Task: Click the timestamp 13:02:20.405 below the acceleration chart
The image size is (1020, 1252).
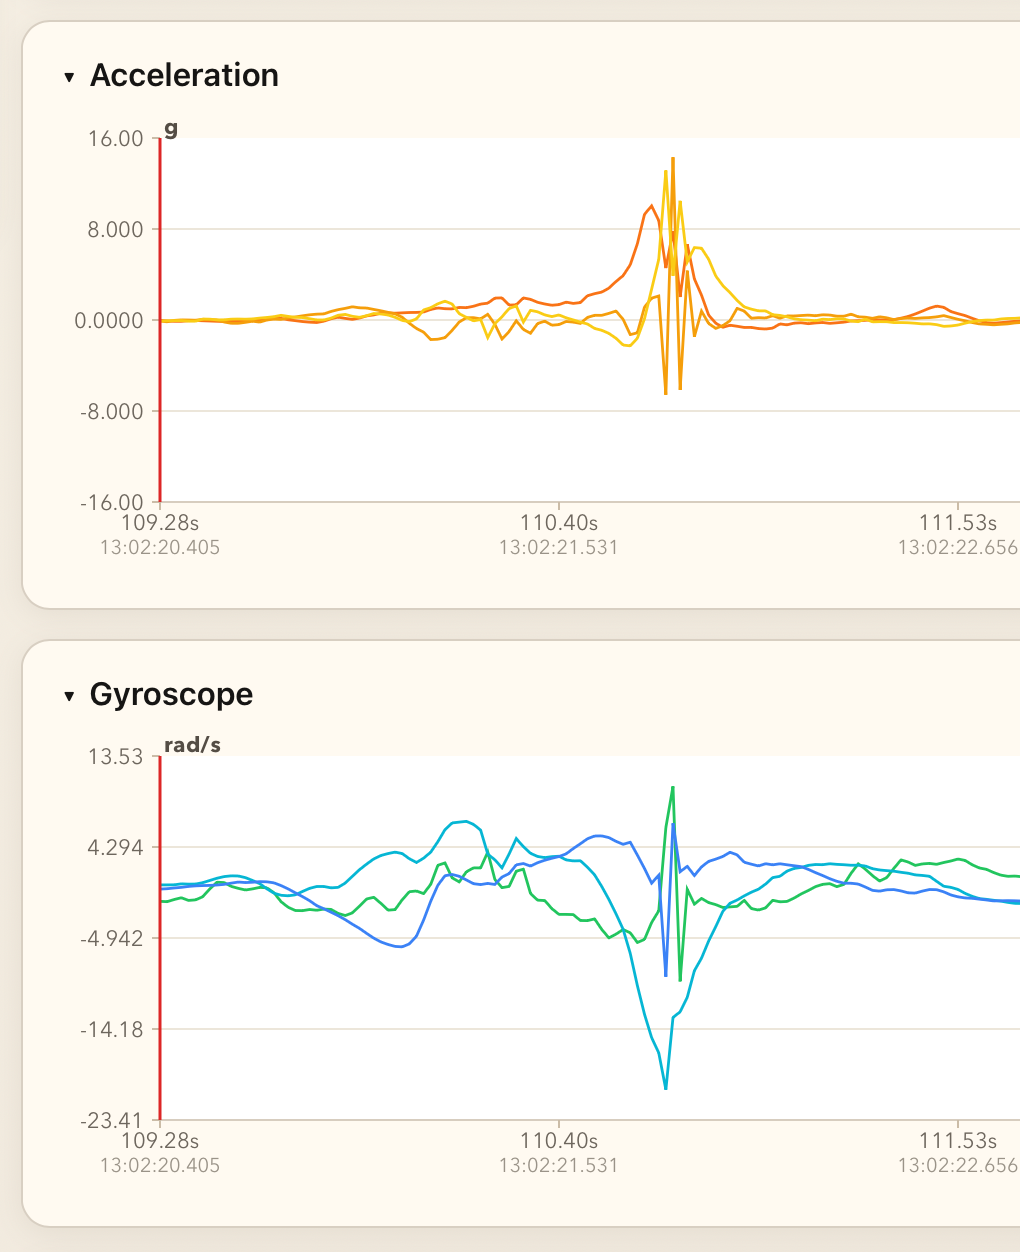Action: (x=160, y=548)
